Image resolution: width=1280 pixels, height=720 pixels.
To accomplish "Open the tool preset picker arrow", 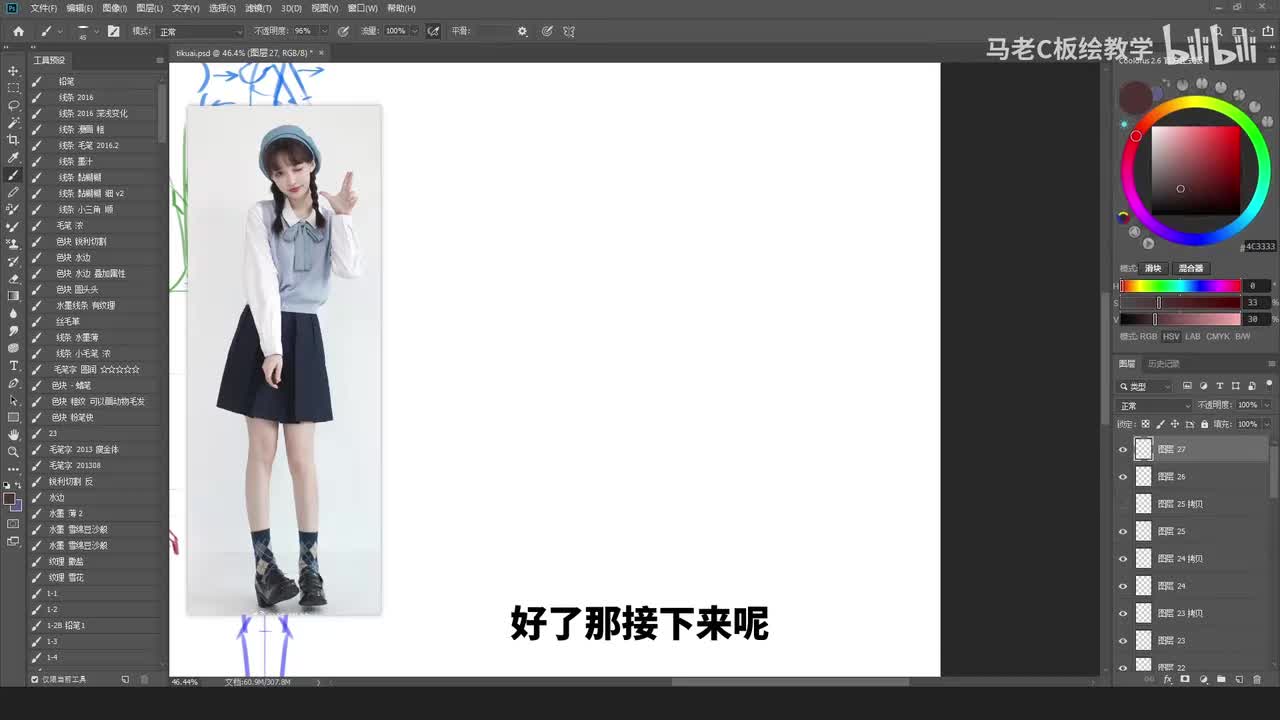I will click(x=60, y=31).
